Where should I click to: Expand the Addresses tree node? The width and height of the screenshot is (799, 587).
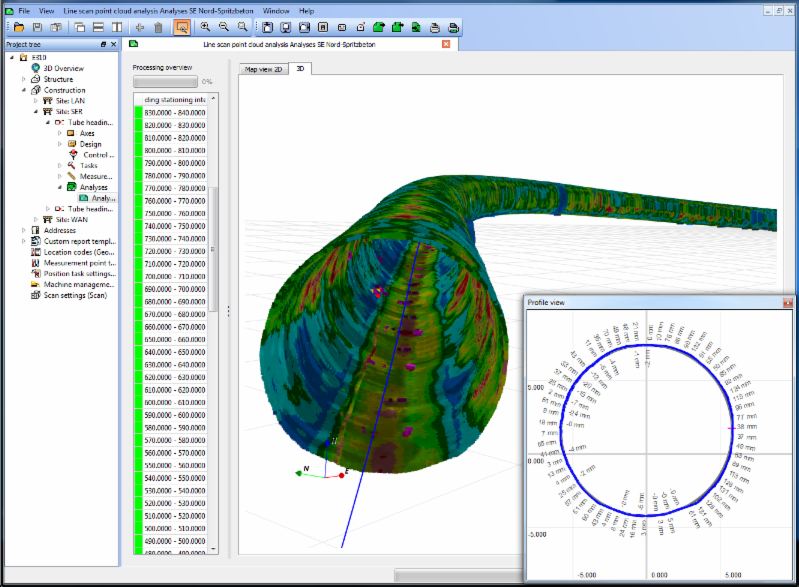tap(24, 230)
